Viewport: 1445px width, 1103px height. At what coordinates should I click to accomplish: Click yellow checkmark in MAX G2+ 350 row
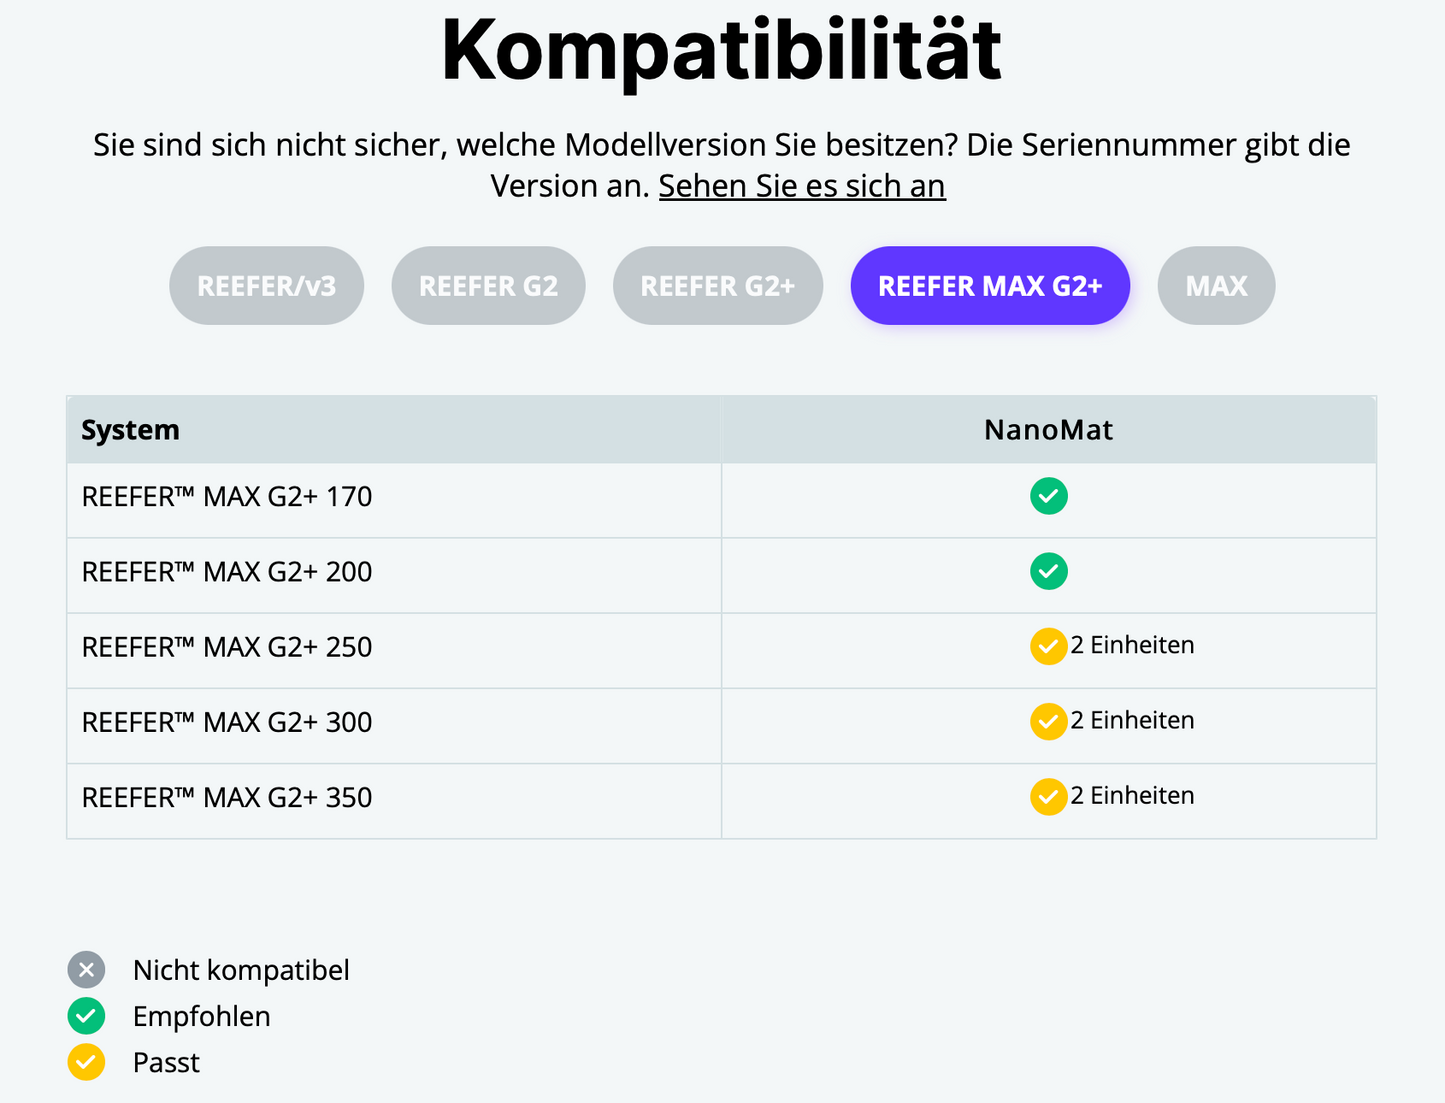coord(1048,797)
